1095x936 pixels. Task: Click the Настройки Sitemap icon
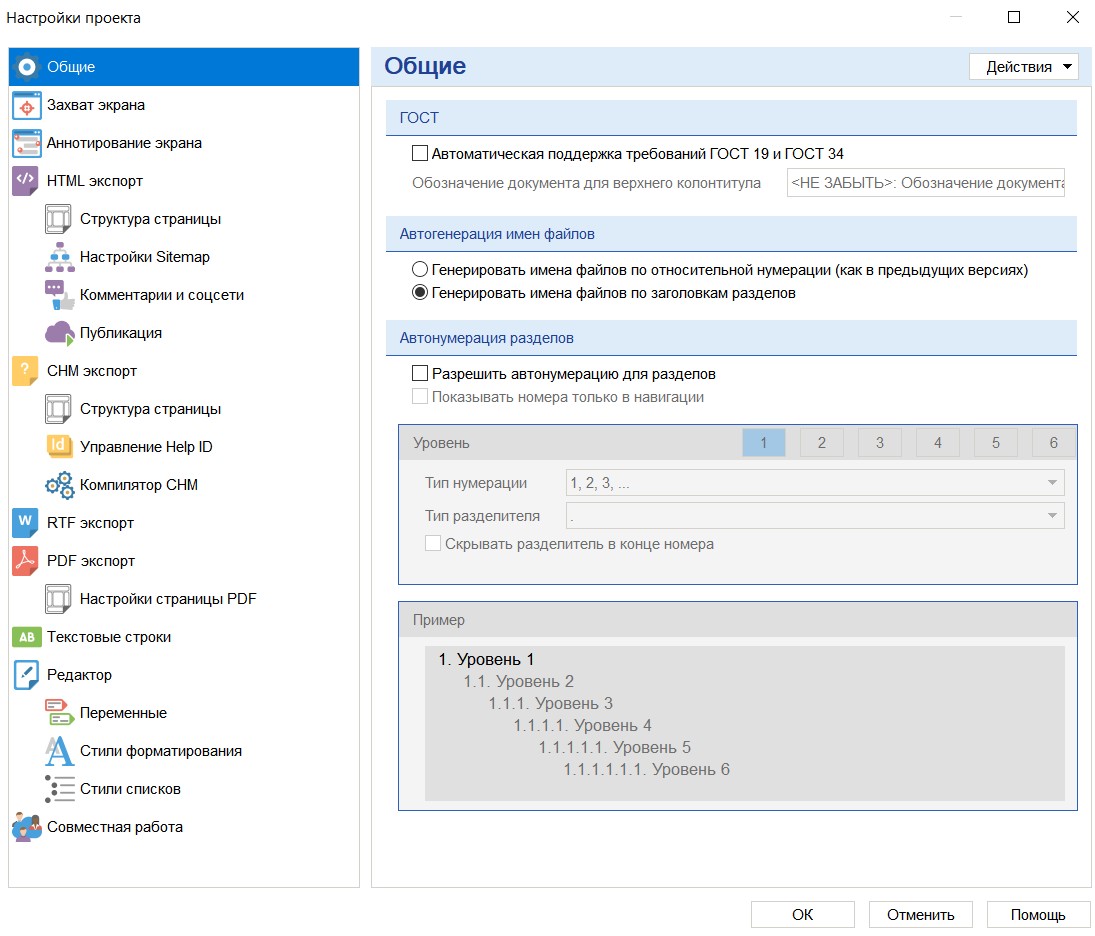point(60,257)
